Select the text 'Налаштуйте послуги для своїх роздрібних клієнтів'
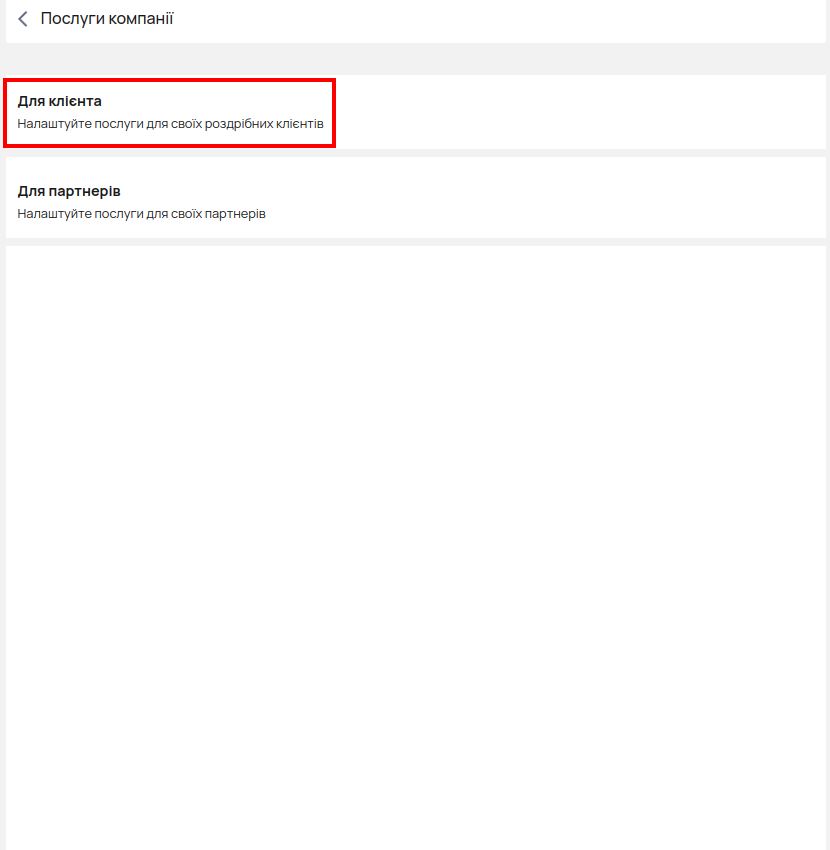 point(170,124)
